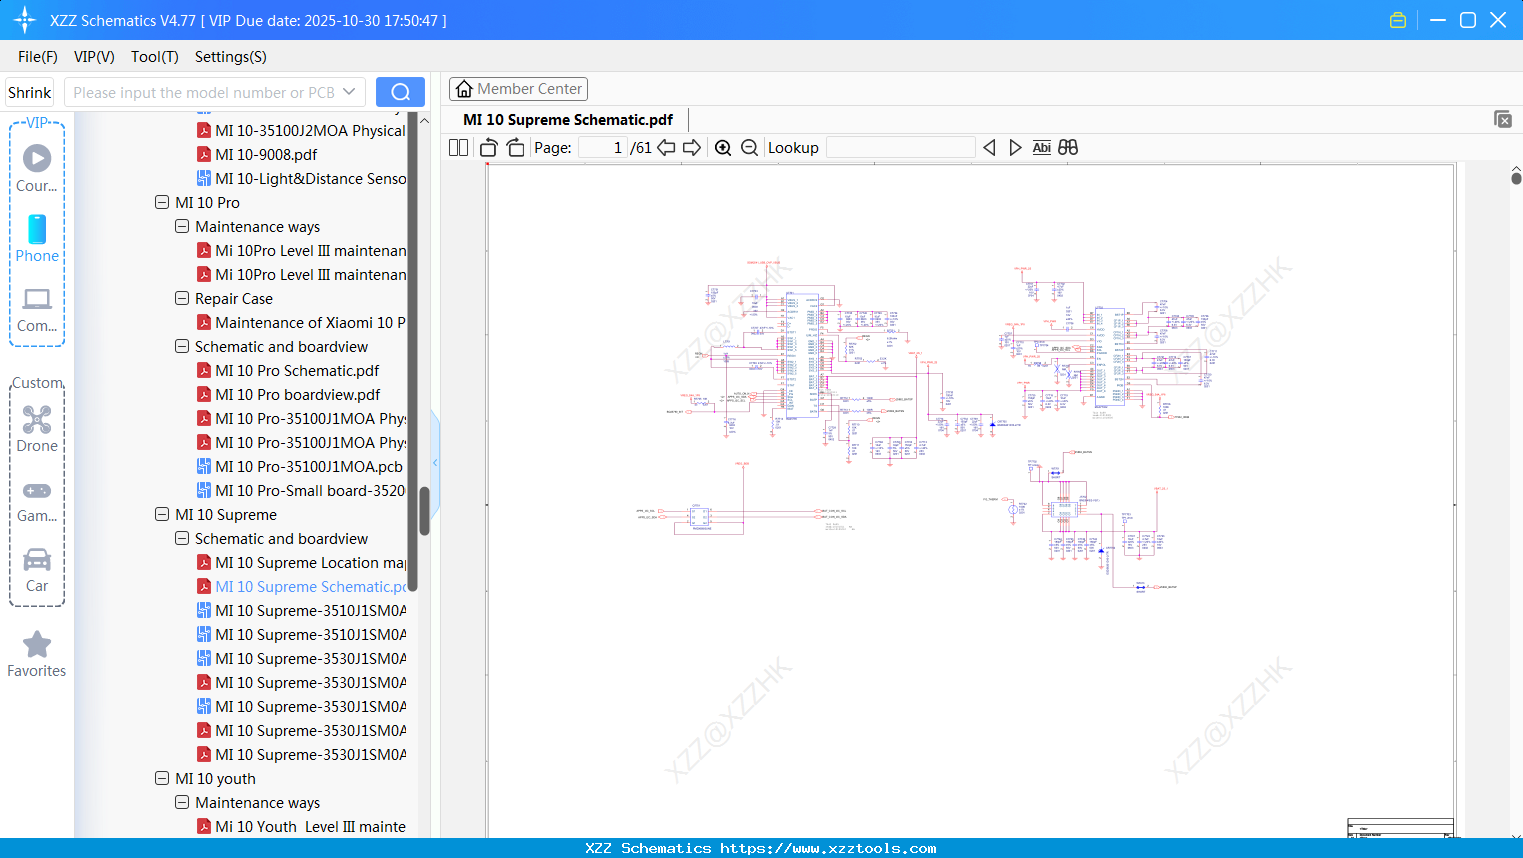Rotate the schematic page clockwise
The width and height of the screenshot is (1523, 858).
[x=514, y=147]
